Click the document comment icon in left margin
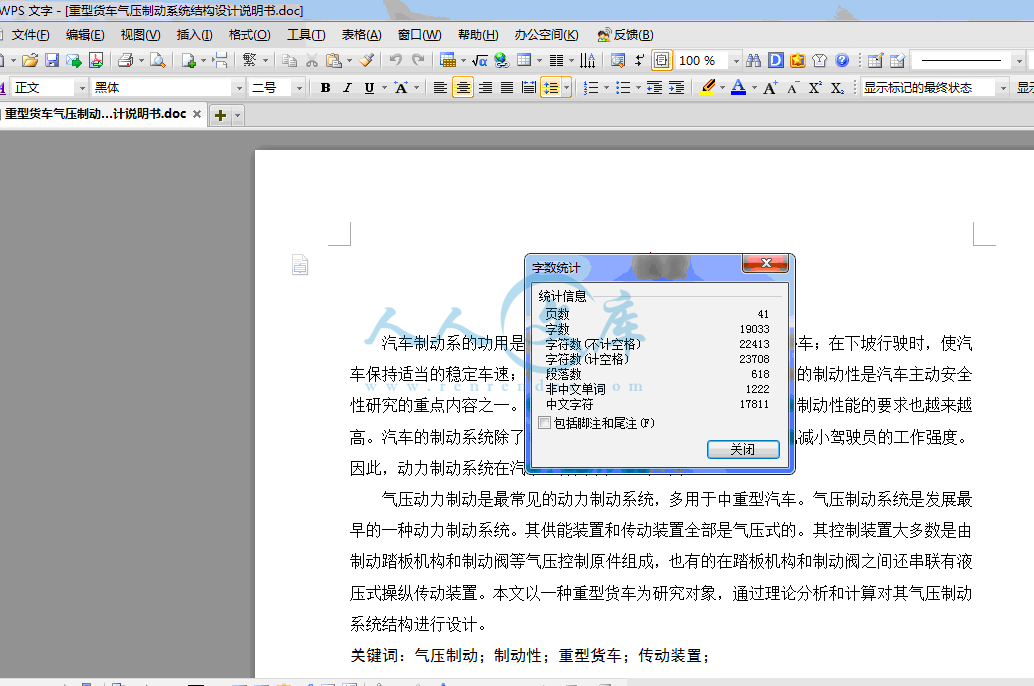Viewport: 1034px width, 686px height. (x=300, y=265)
